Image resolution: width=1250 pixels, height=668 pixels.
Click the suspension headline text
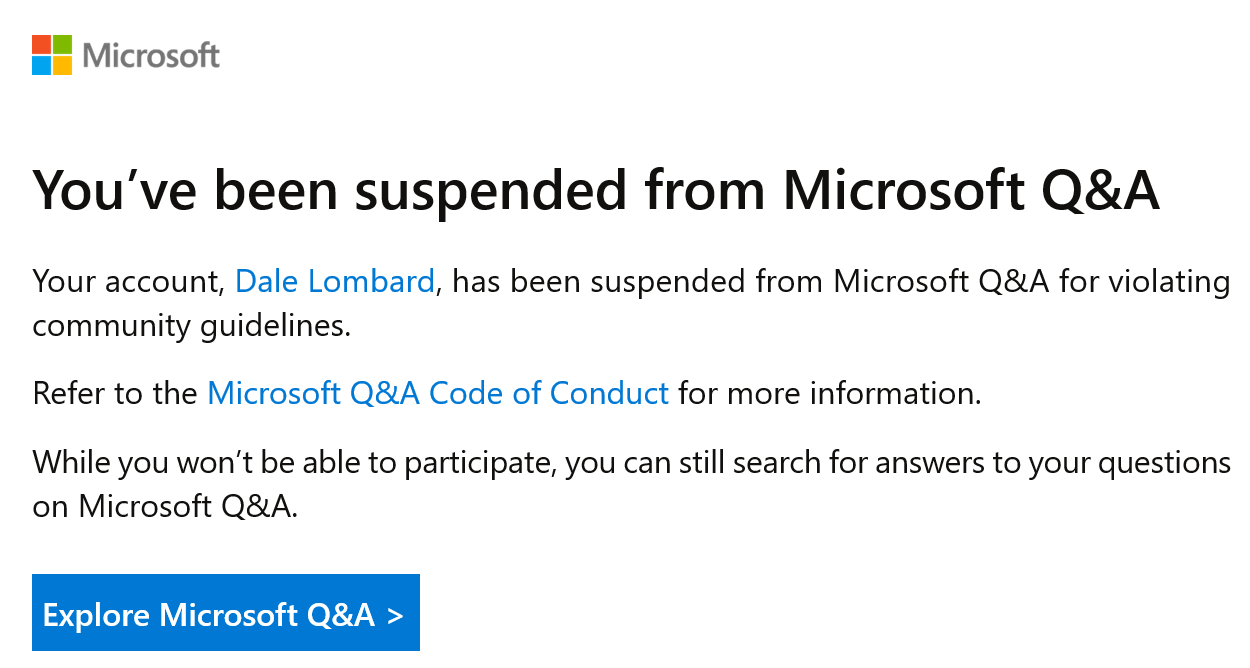(x=595, y=190)
